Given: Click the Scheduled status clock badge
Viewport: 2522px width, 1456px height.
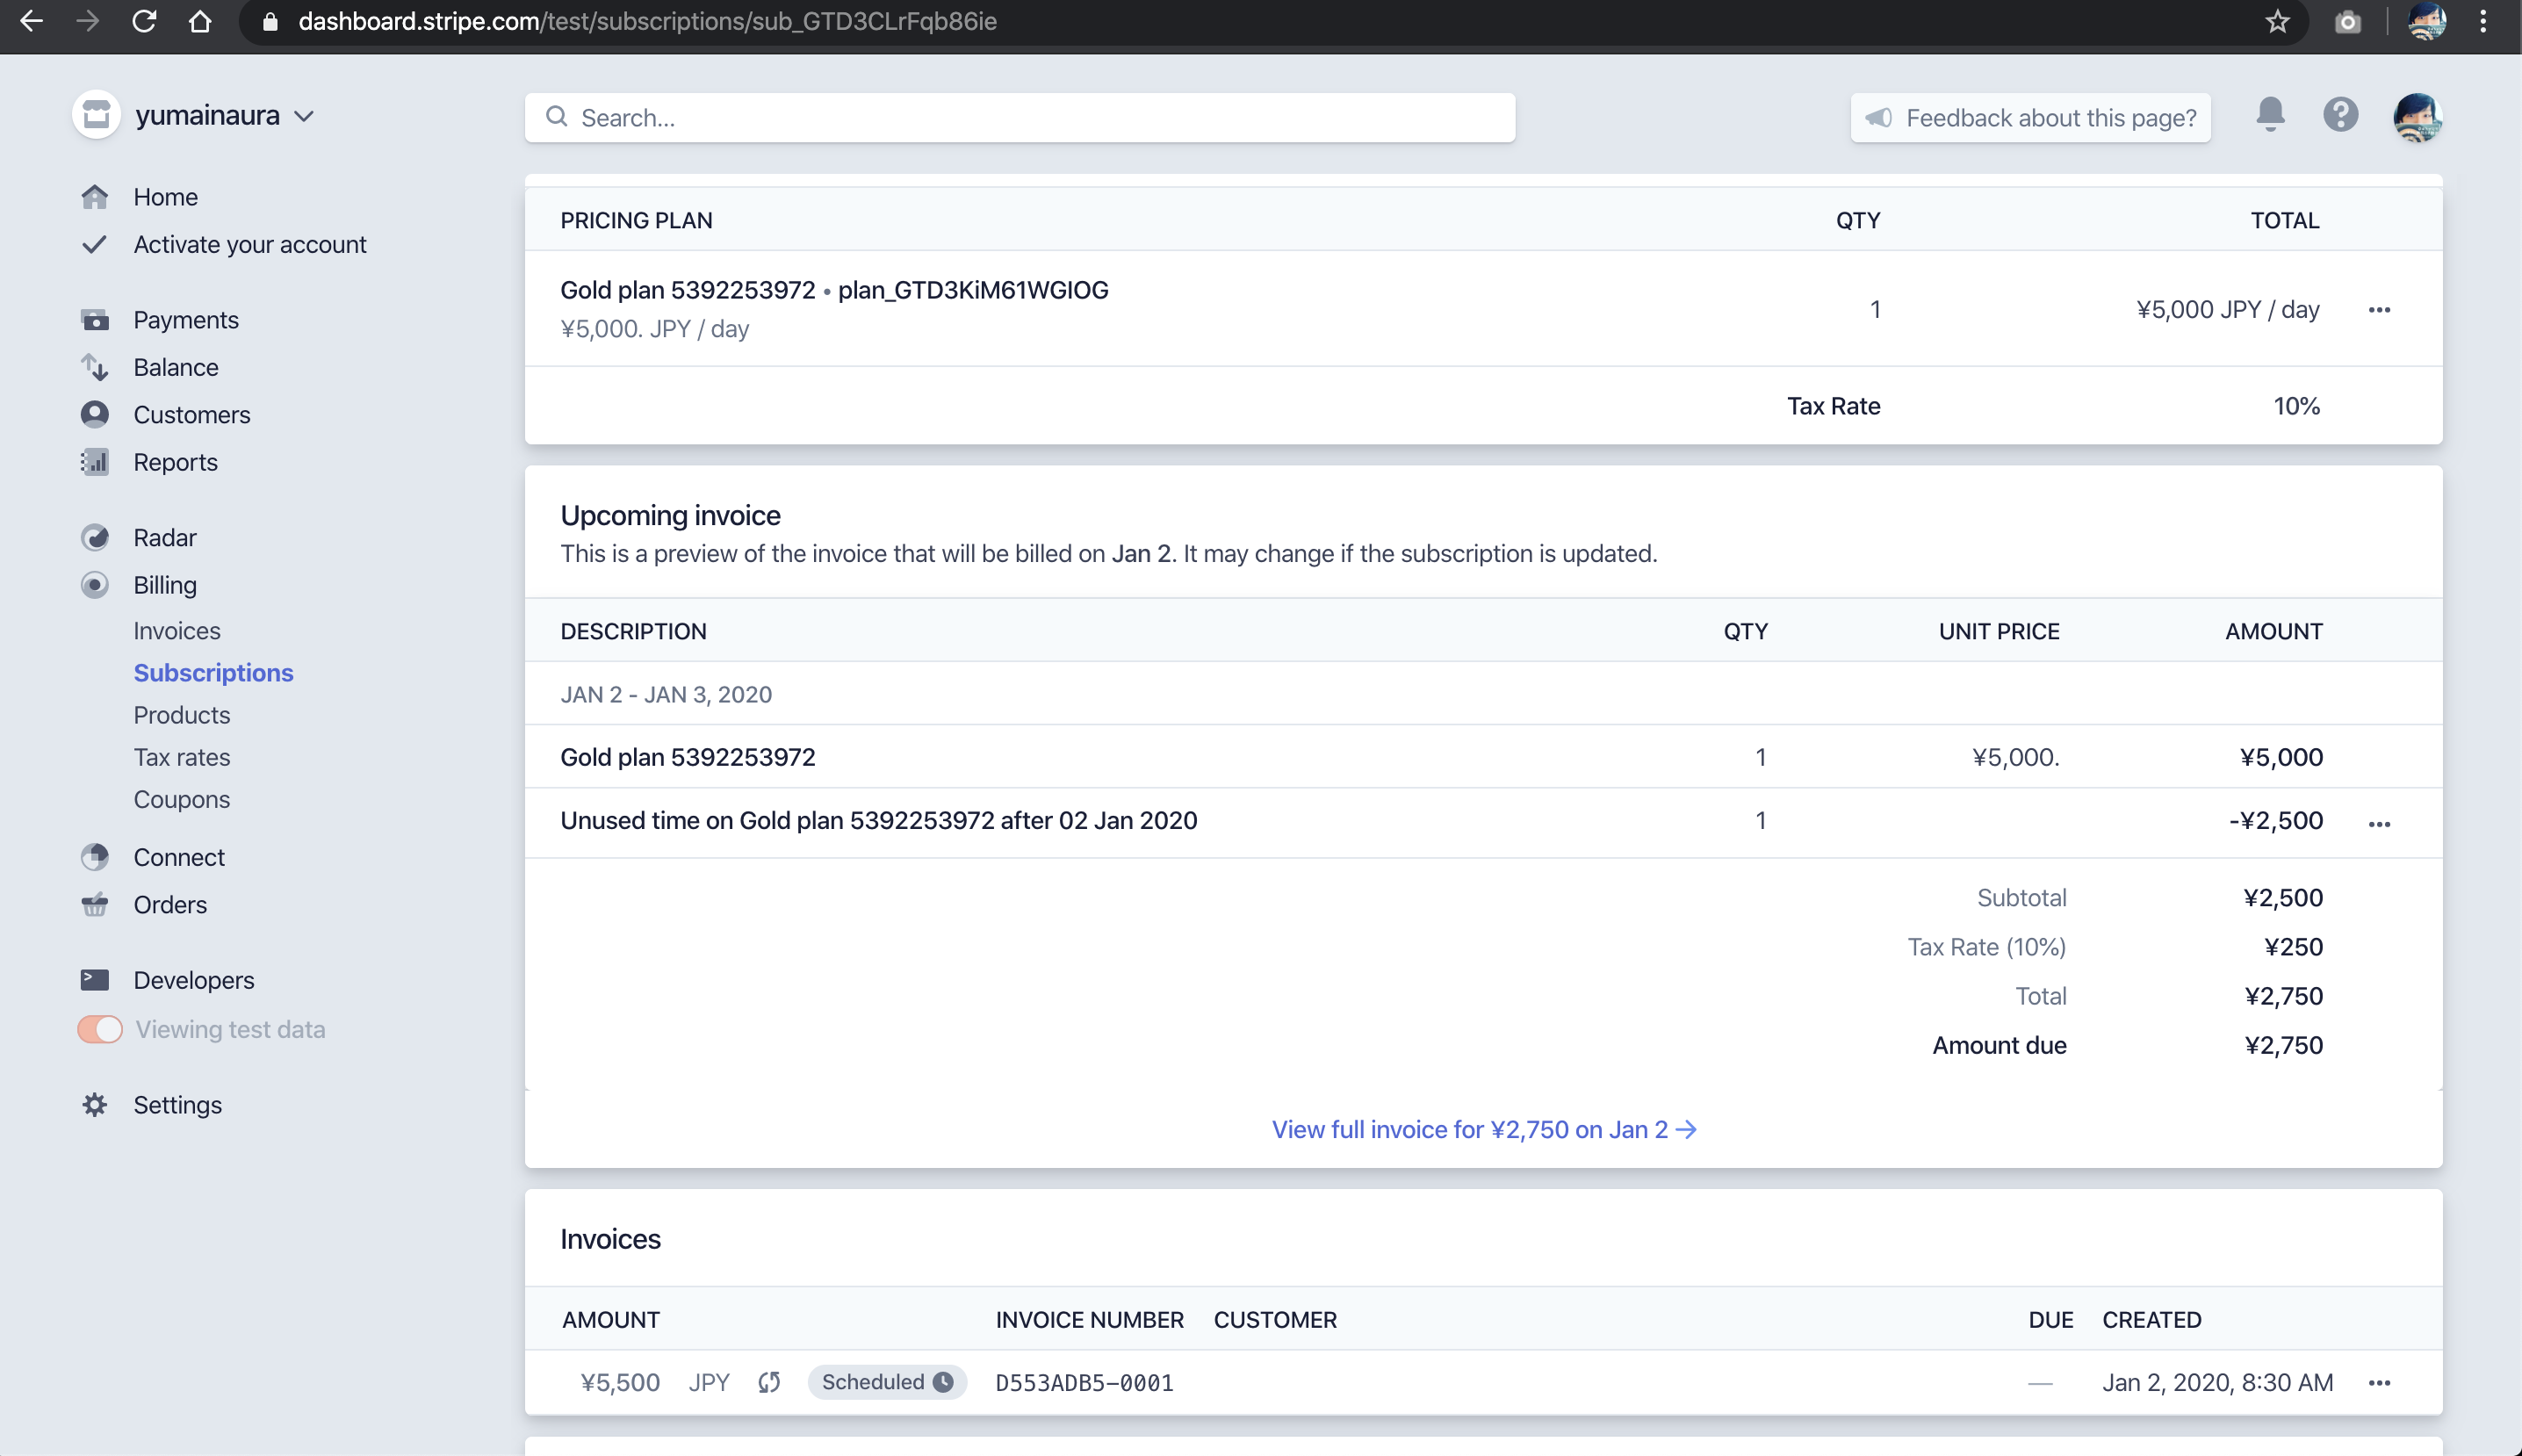Looking at the screenshot, I should point(886,1382).
